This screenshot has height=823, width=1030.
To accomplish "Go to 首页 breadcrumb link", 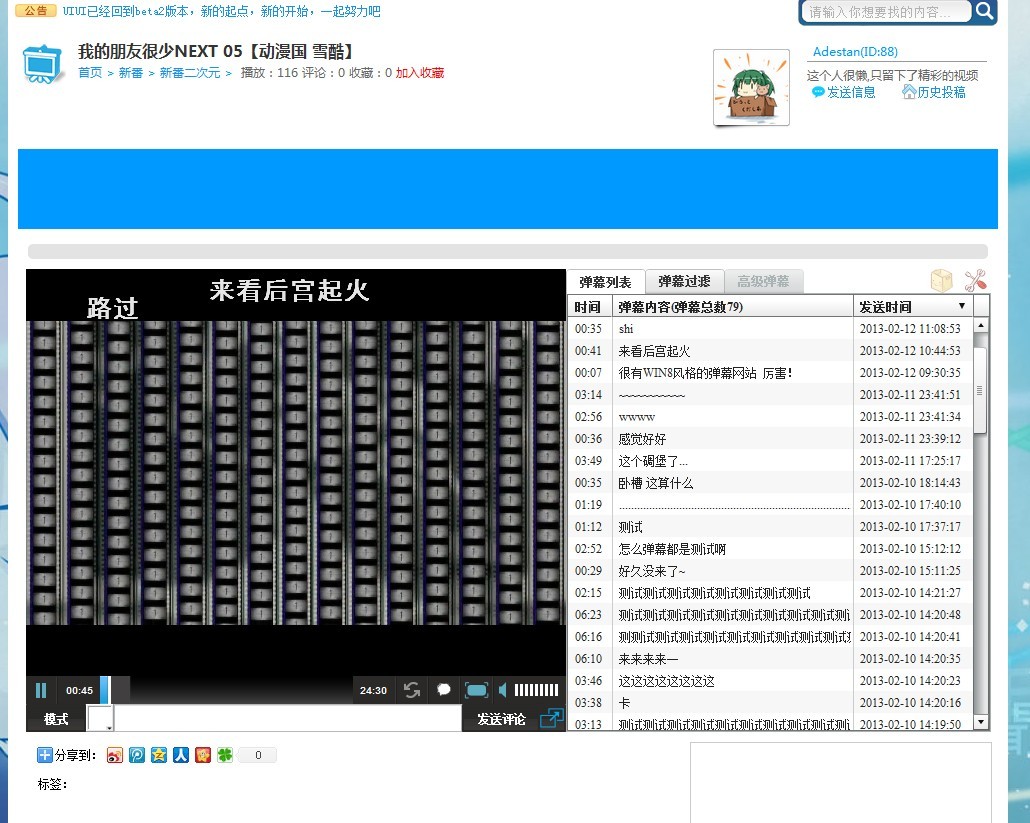I will point(90,73).
